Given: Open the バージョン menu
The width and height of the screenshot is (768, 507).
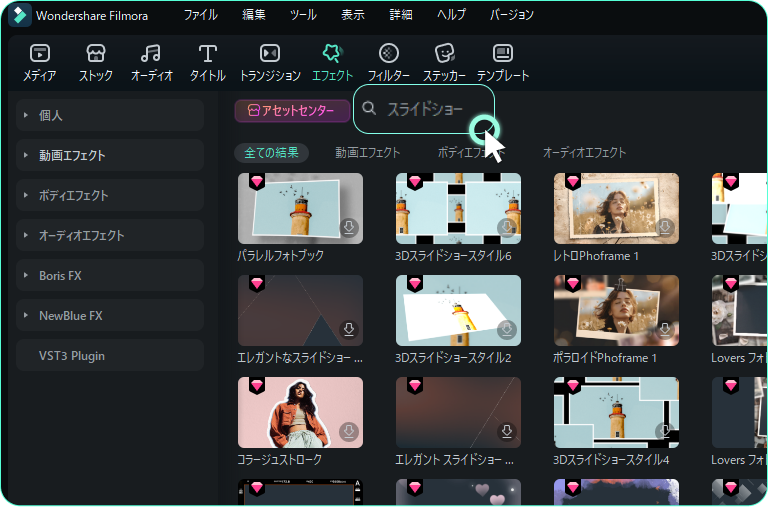Looking at the screenshot, I should pyautogui.click(x=512, y=15).
